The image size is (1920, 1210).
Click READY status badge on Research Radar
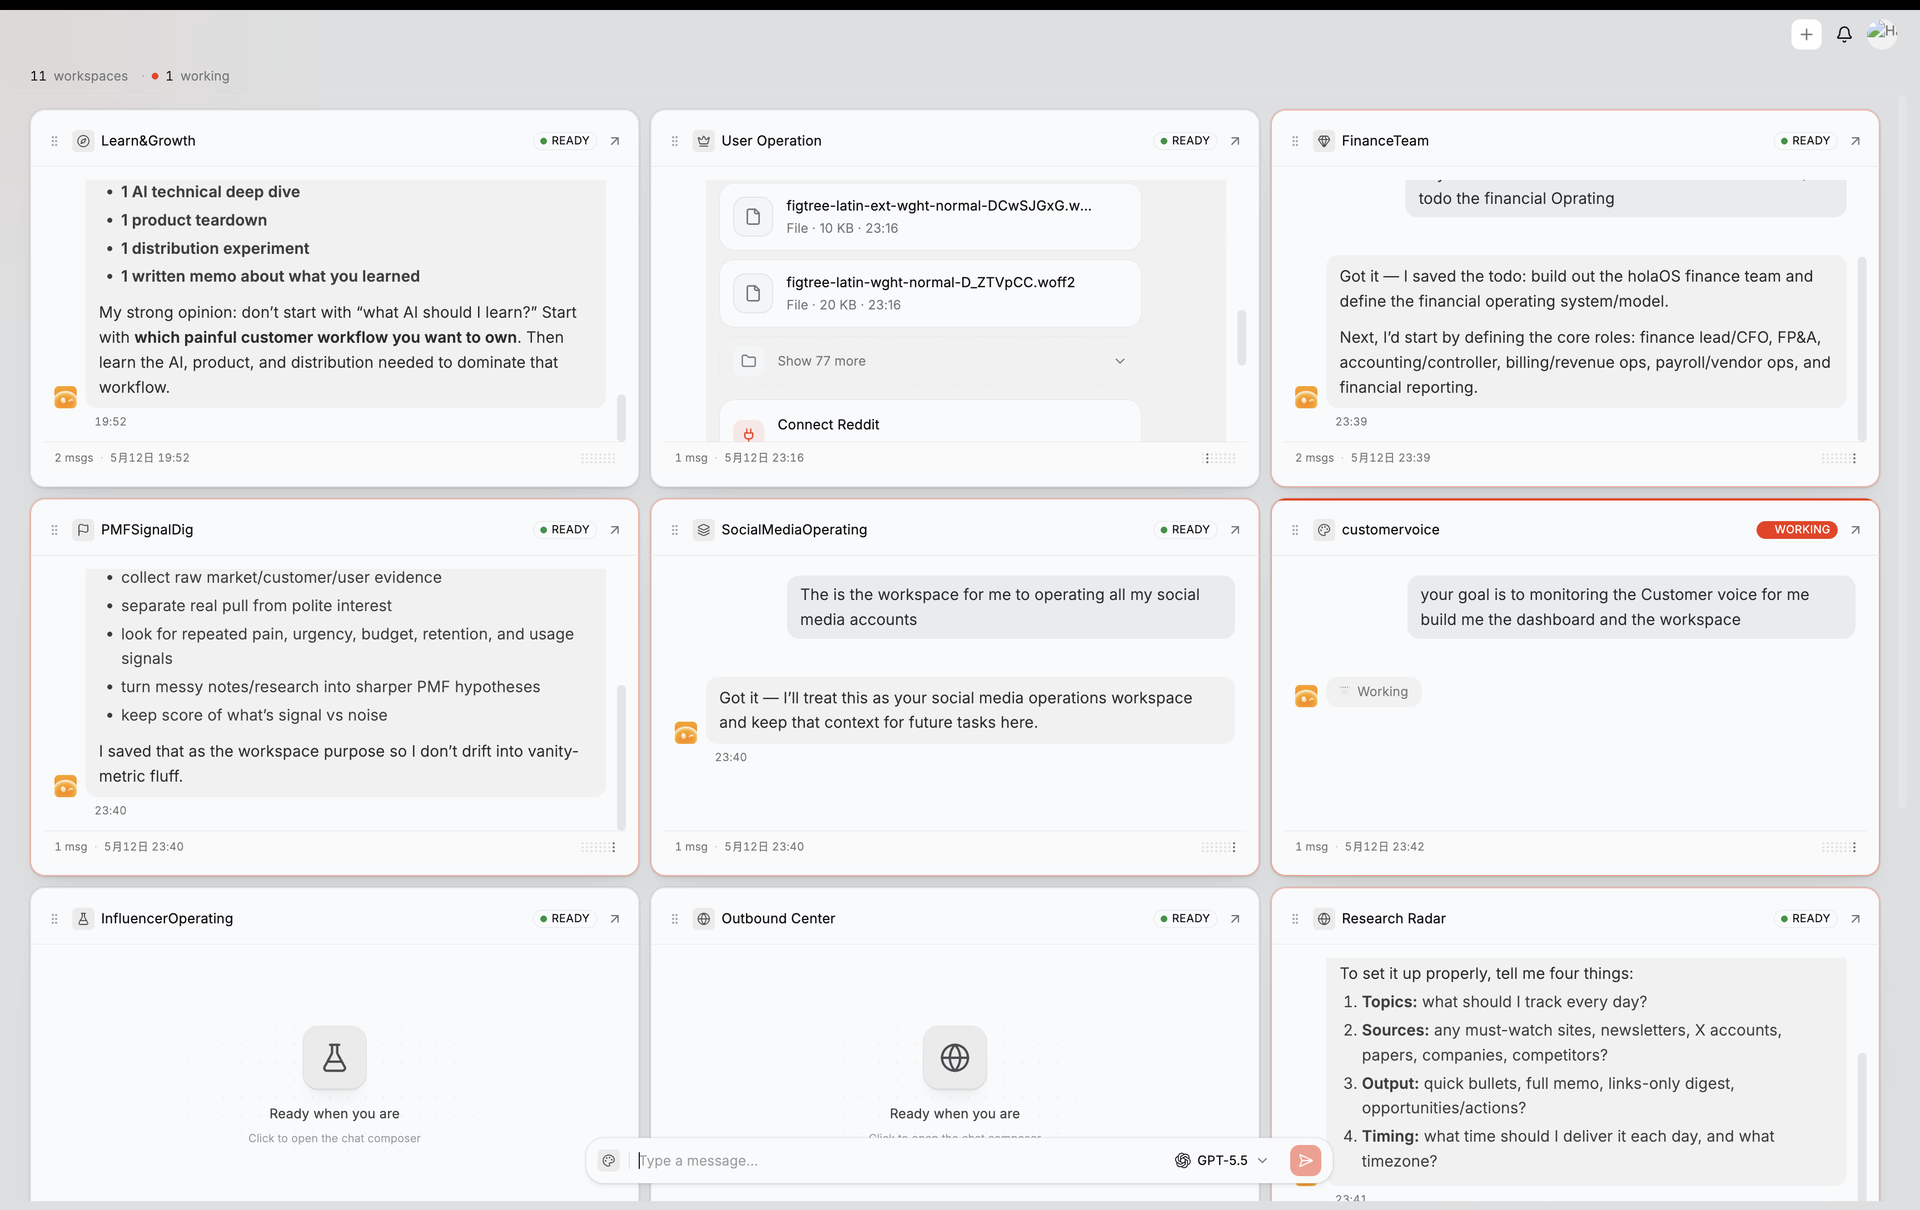tap(1805, 919)
